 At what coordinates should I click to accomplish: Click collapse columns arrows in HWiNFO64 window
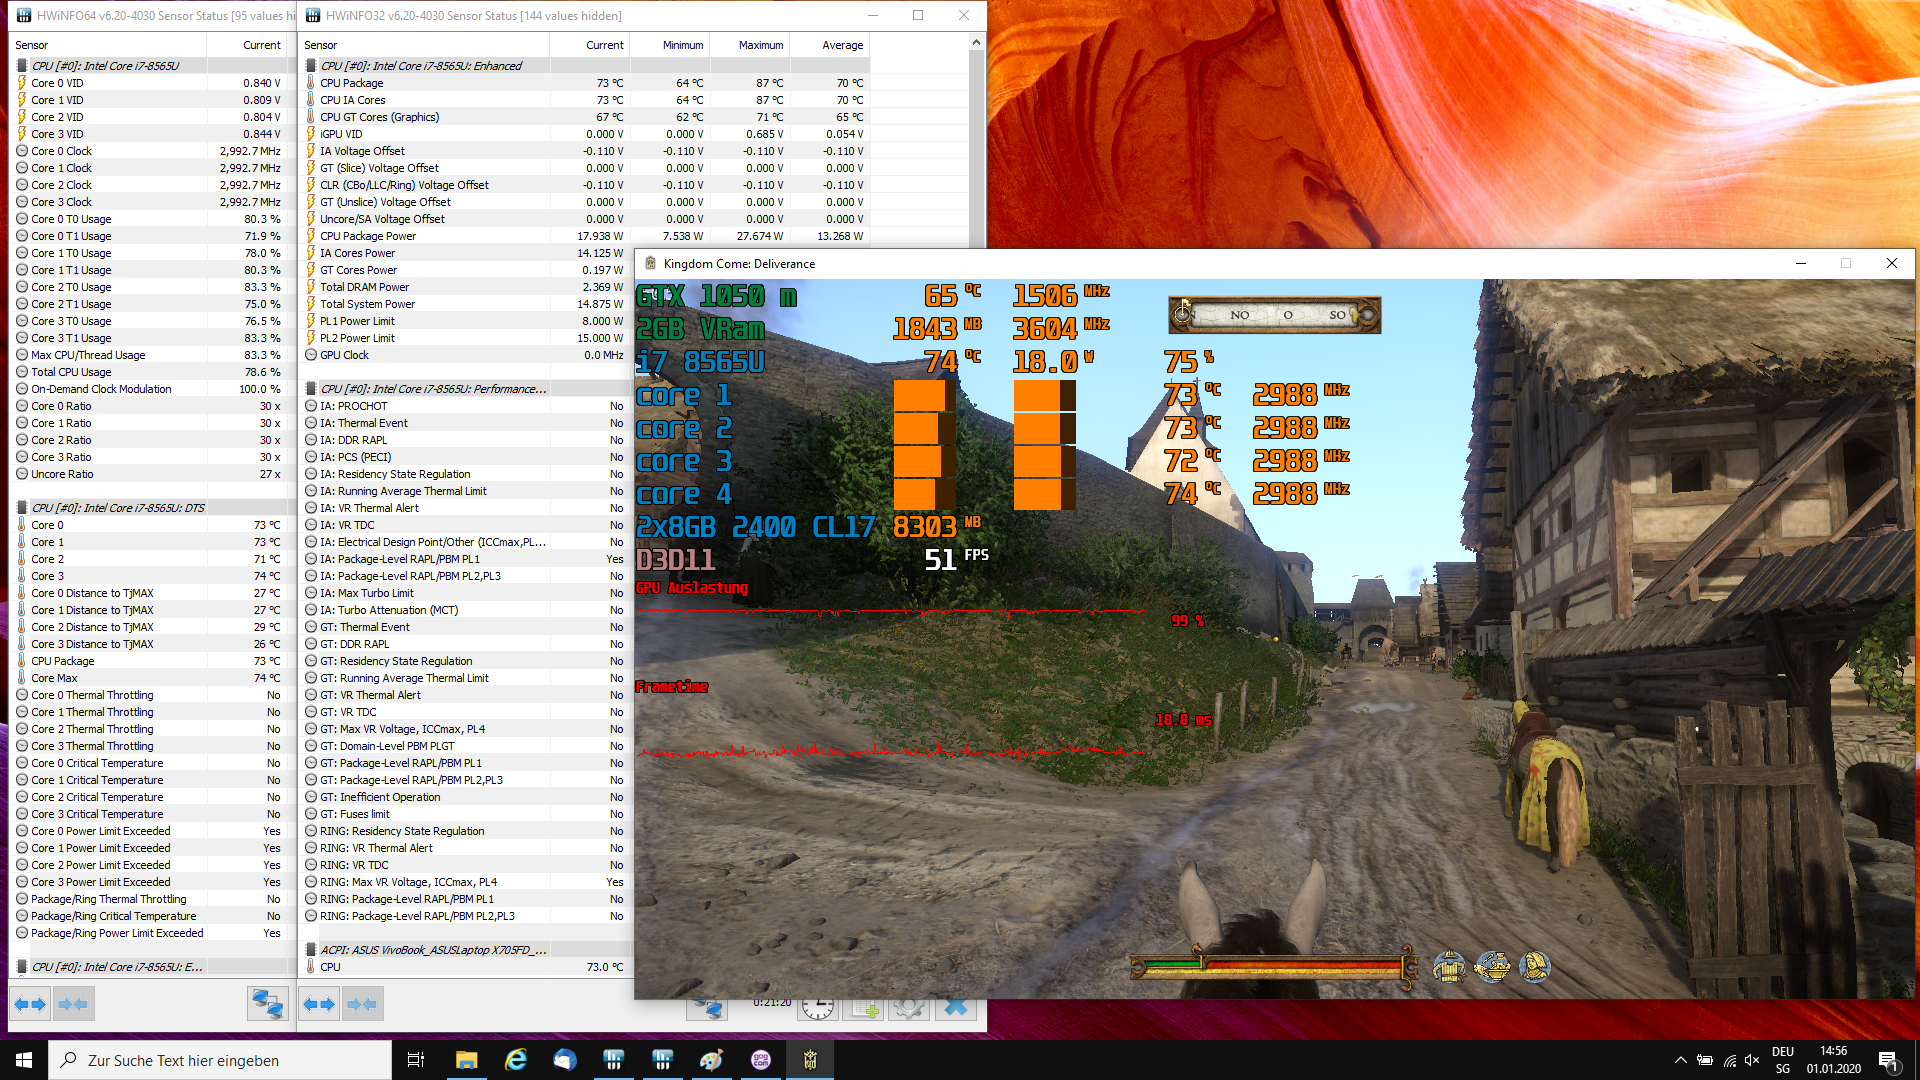tap(73, 1004)
